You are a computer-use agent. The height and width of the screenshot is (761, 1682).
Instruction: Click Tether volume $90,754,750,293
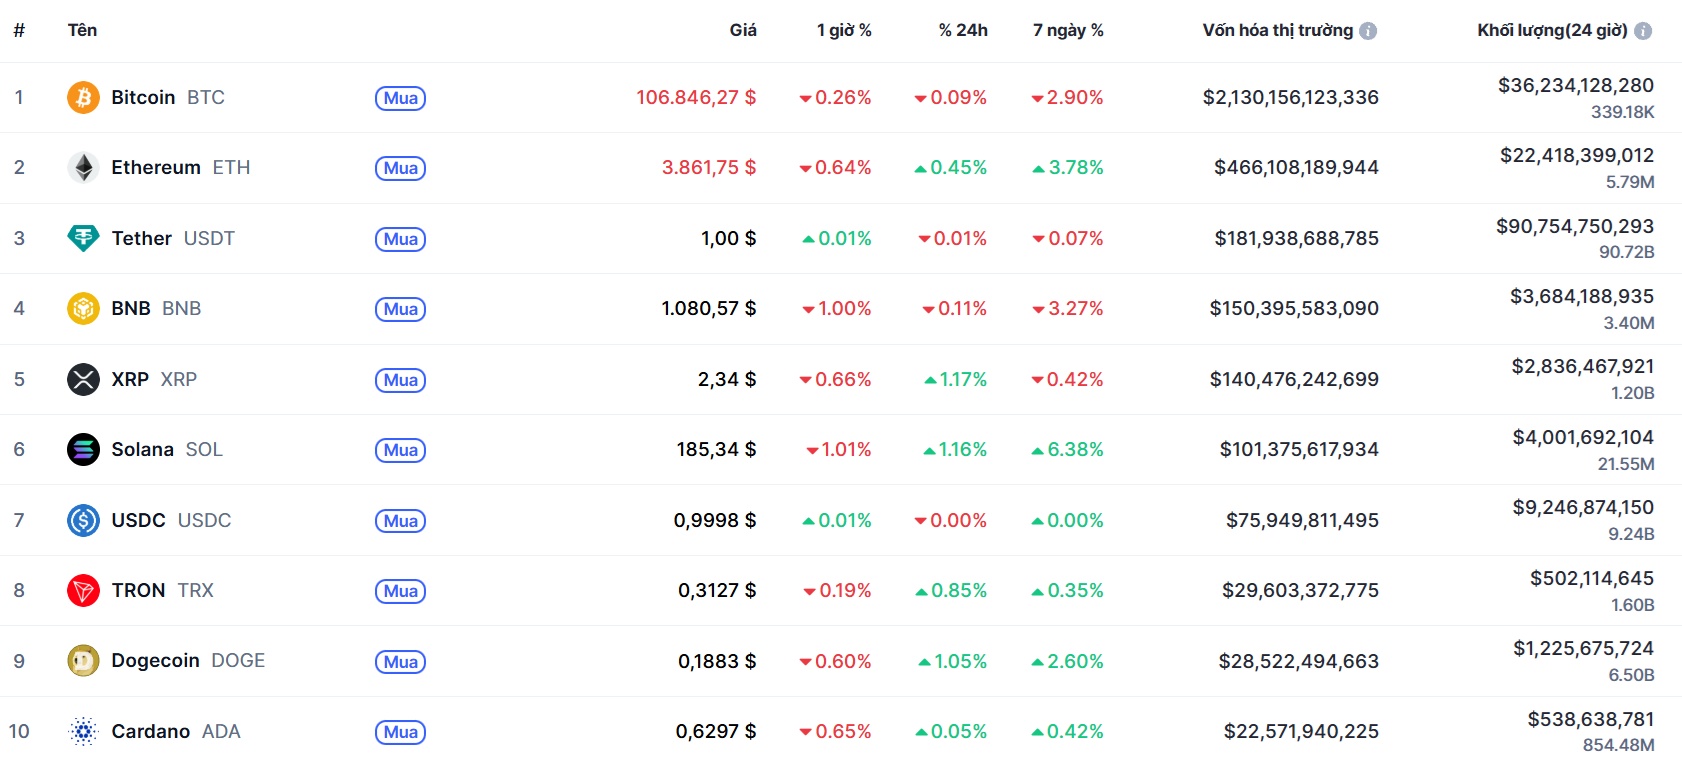(x=1575, y=226)
